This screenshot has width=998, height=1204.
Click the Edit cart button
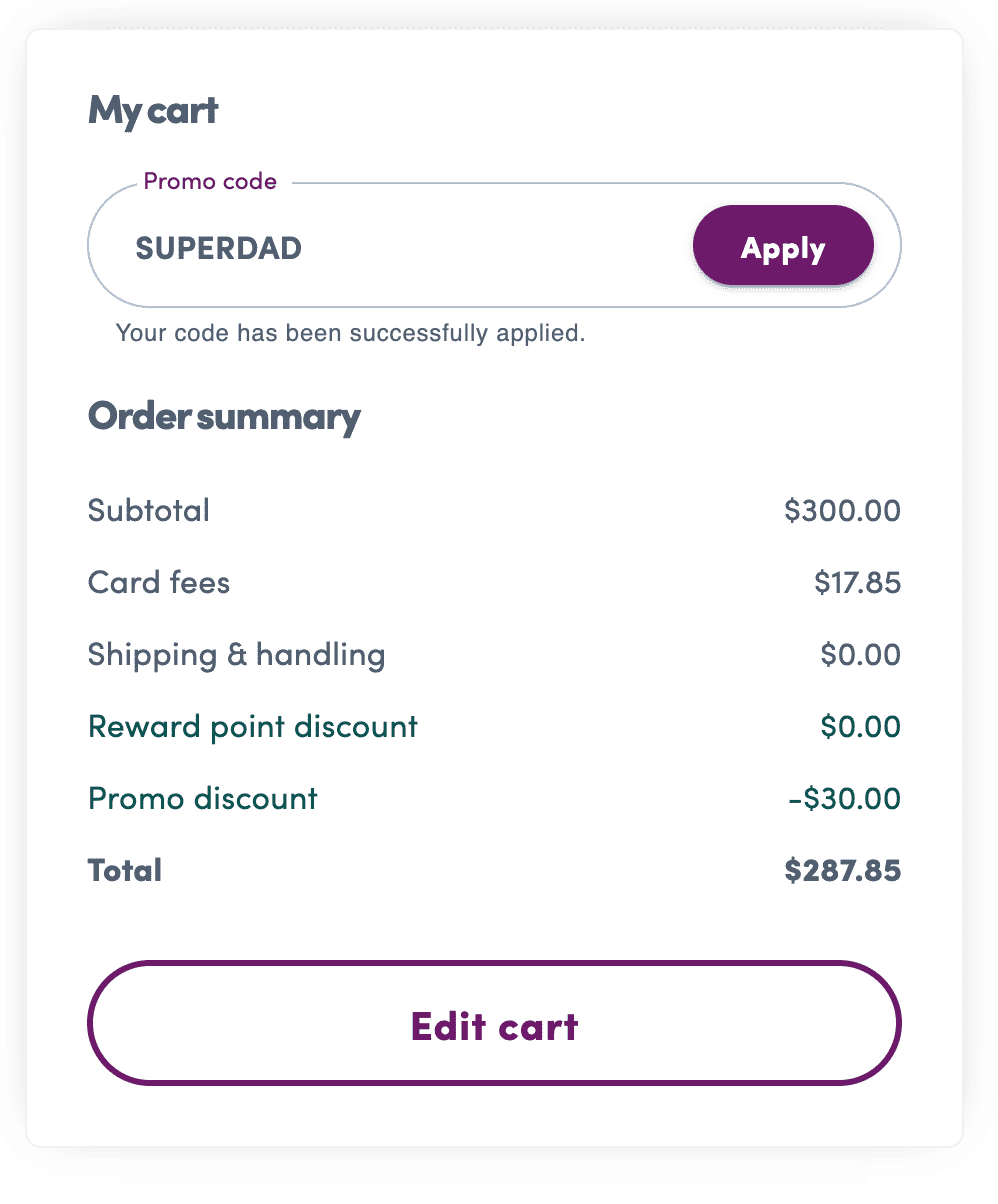point(495,1024)
